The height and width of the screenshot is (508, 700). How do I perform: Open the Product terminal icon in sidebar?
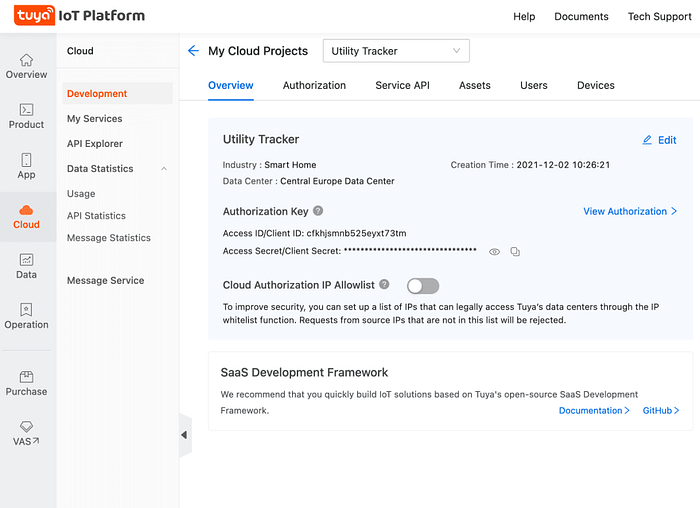click(x=26, y=110)
